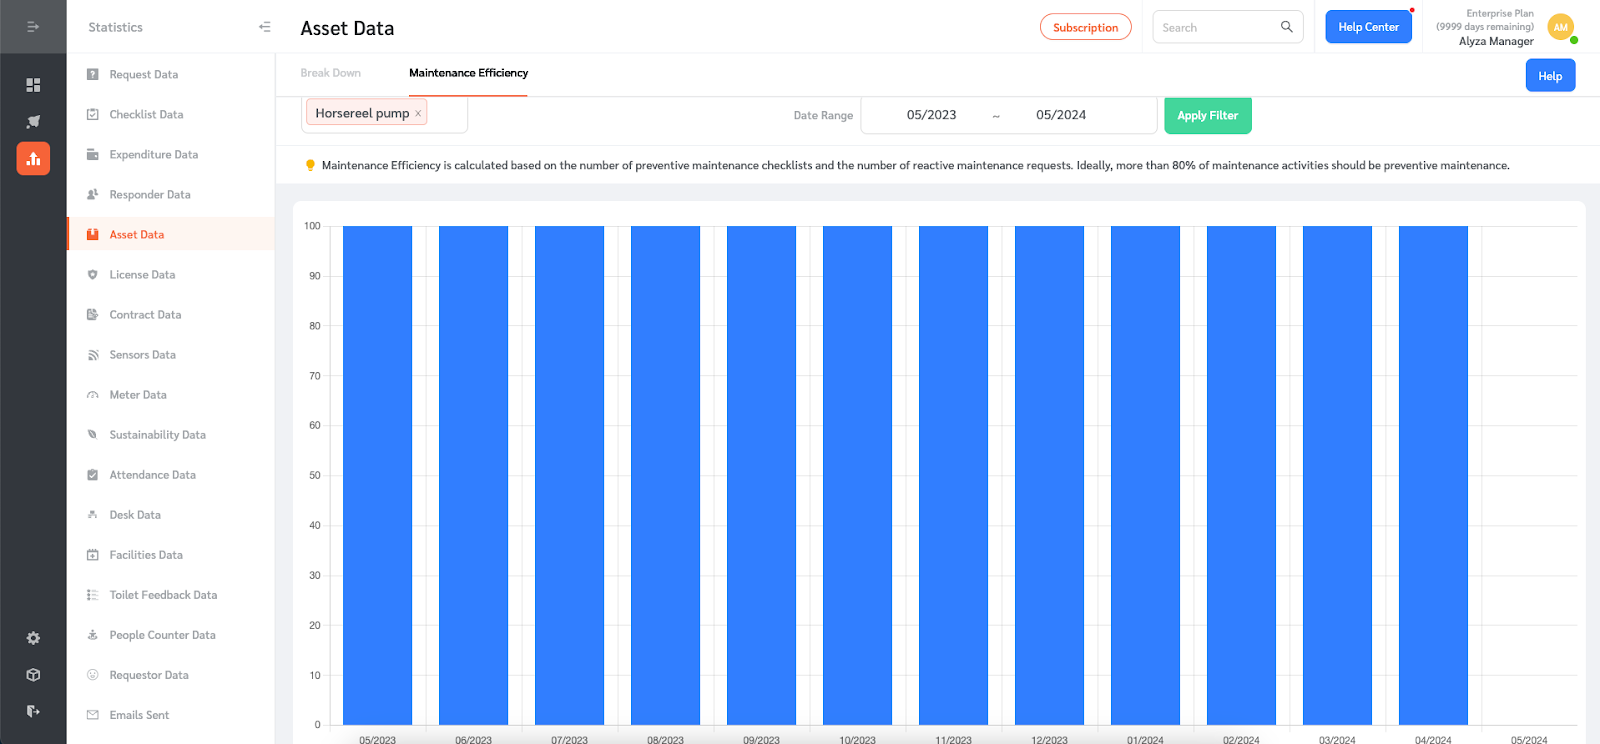Viewport: 1600px width, 744px height.
Task: Select the Maintenance Efficiency tab
Action: [468, 73]
